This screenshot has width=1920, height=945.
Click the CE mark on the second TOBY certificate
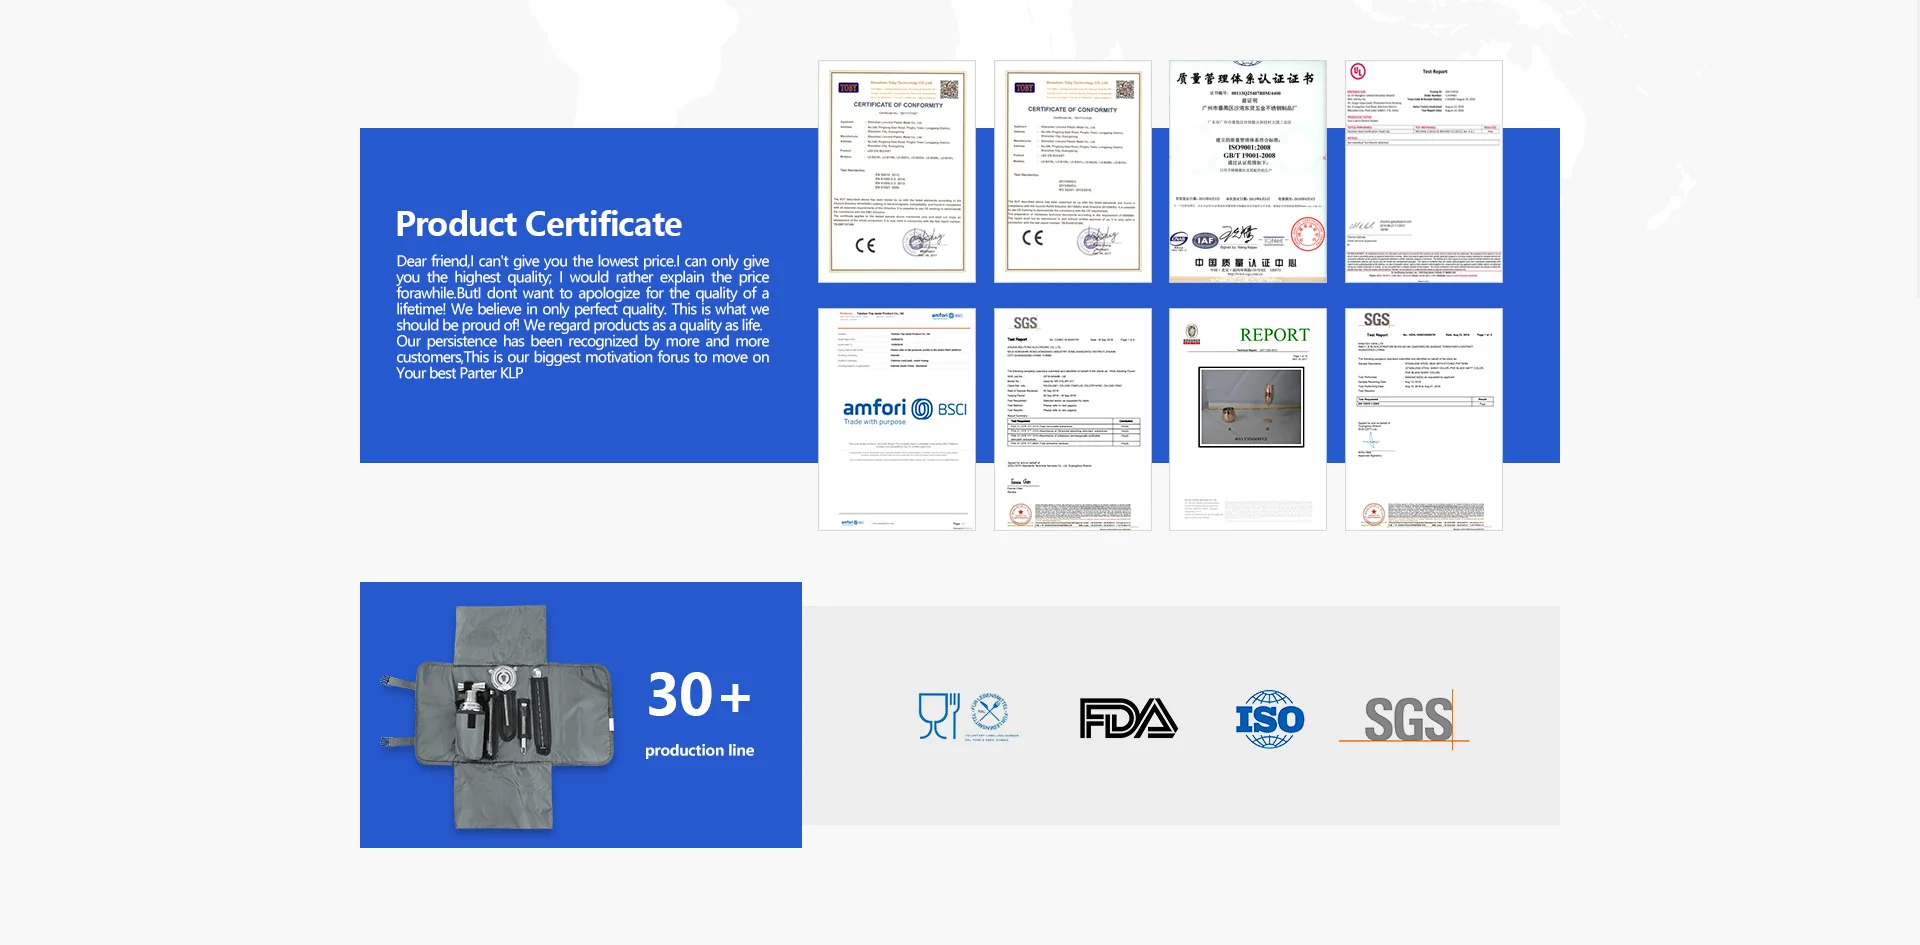(1032, 238)
